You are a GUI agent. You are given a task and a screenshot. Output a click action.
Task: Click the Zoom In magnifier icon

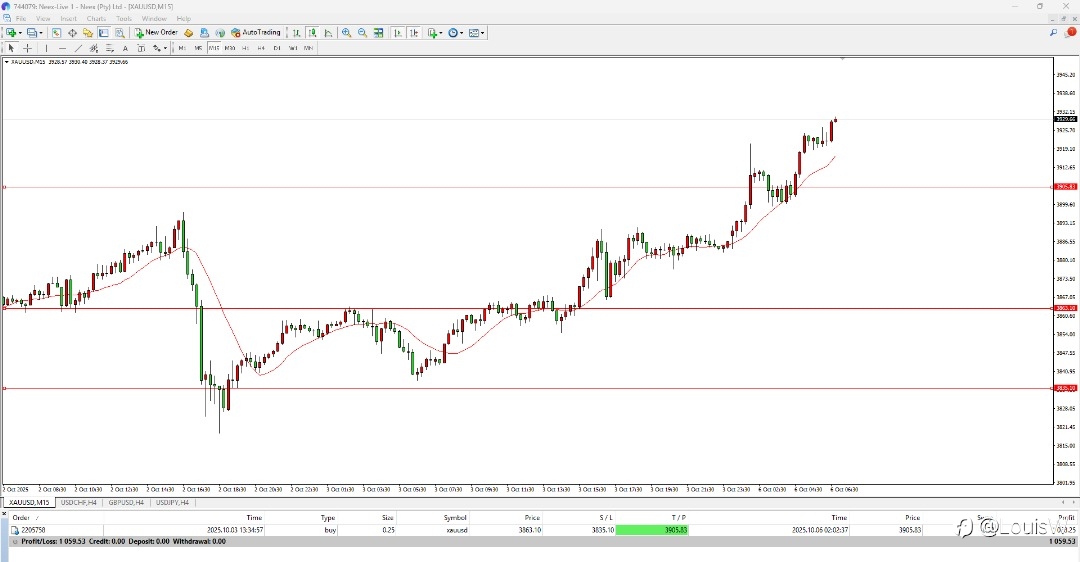coord(346,32)
